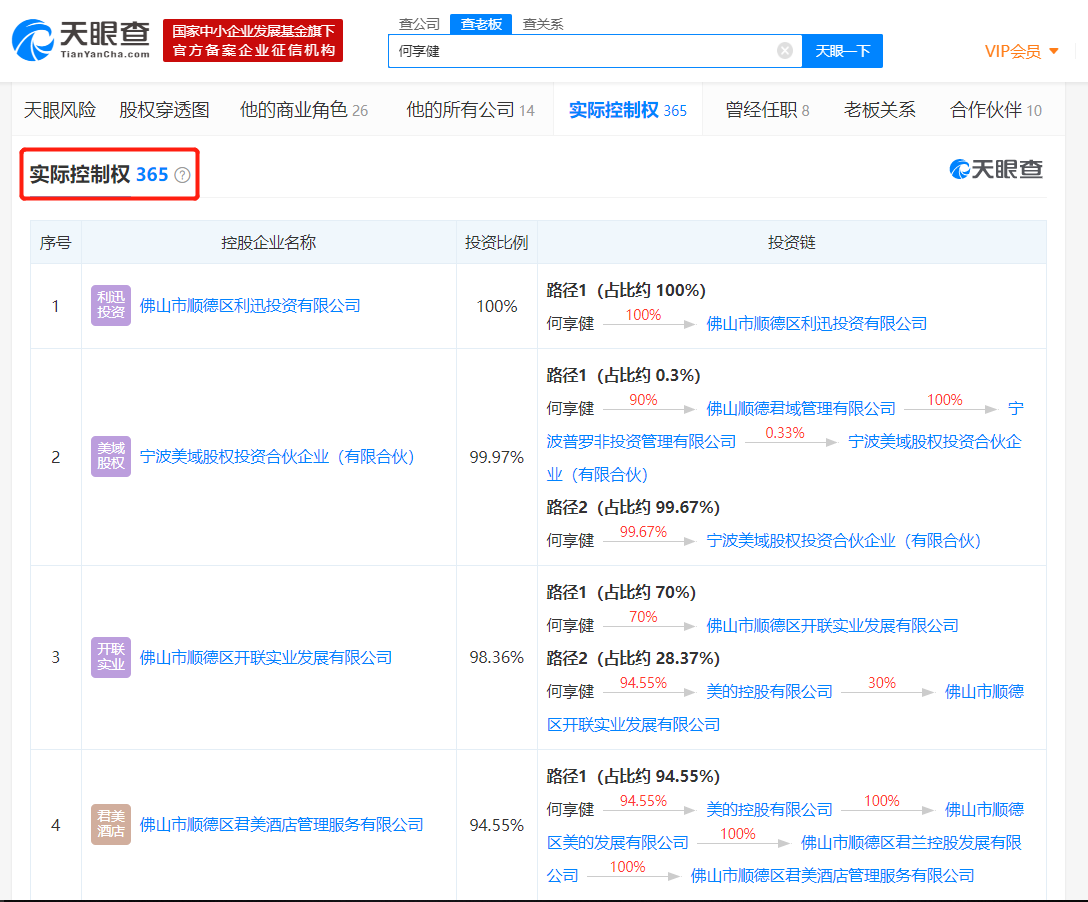This screenshot has height=902, width=1088.
Task: Switch to the 查关系 search tab
Action: point(543,24)
